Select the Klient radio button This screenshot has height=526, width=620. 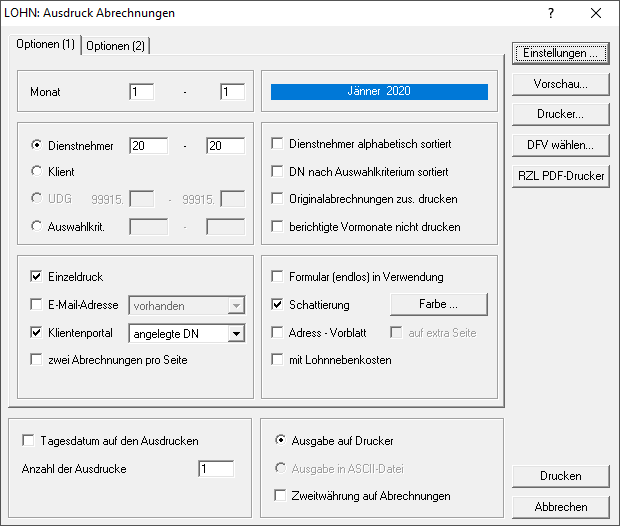pos(38,171)
